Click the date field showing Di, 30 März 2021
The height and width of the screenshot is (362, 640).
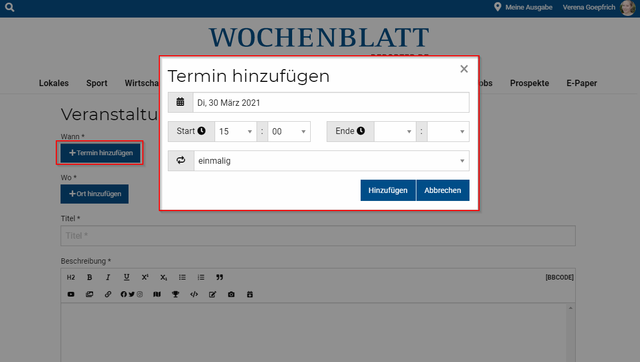[x=331, y=102]
